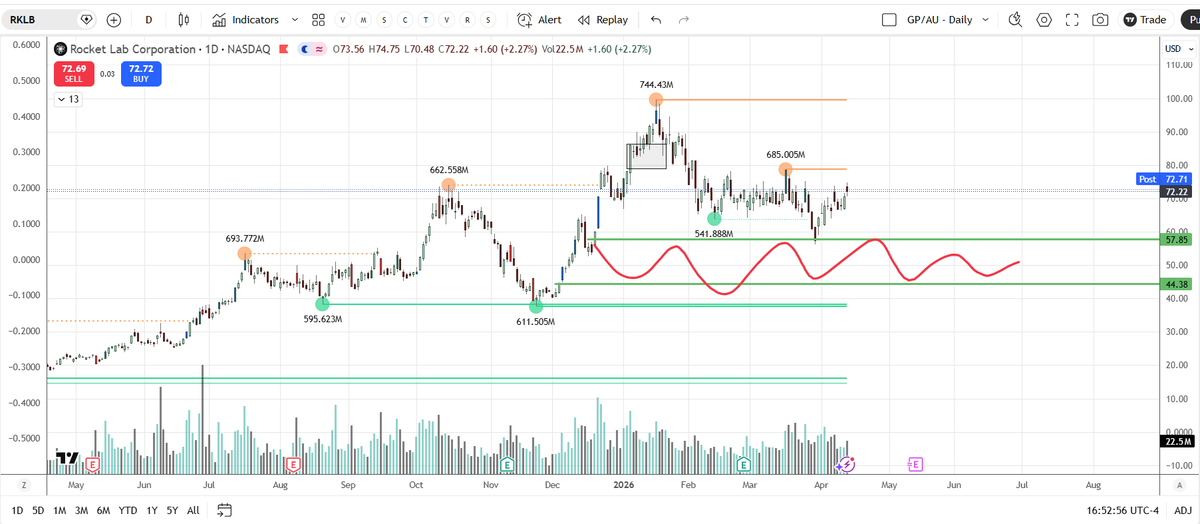Open the go-to-date calendar icon
The width and height of the screenshot is (1200, 524).
pyautogui.click(x=224, y=510)
